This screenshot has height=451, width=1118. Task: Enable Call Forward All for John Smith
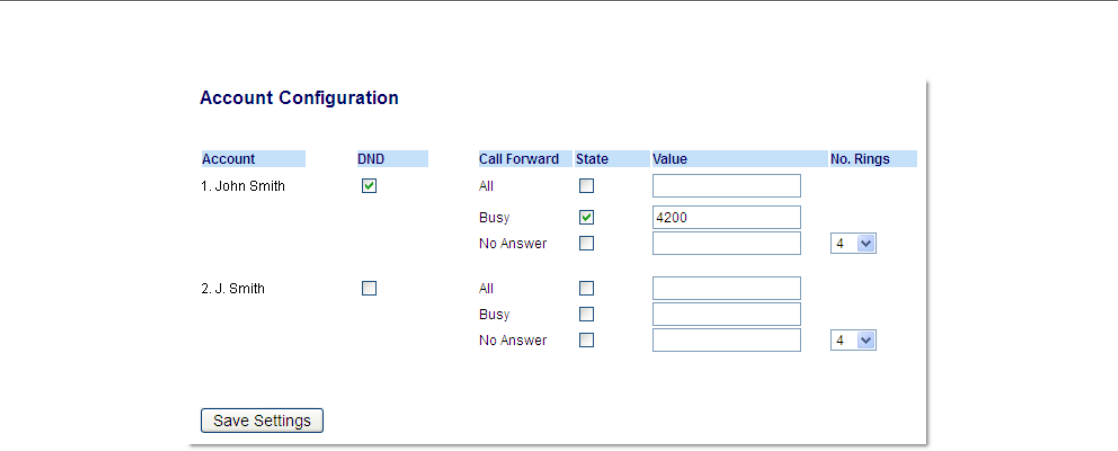pyautogui.click(x=587, y=186)
